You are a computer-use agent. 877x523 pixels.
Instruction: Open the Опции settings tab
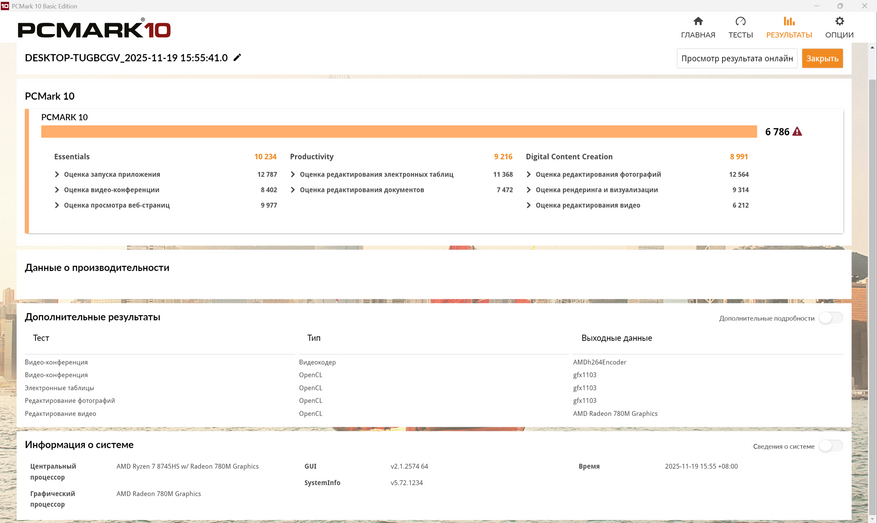pos(839,27)
